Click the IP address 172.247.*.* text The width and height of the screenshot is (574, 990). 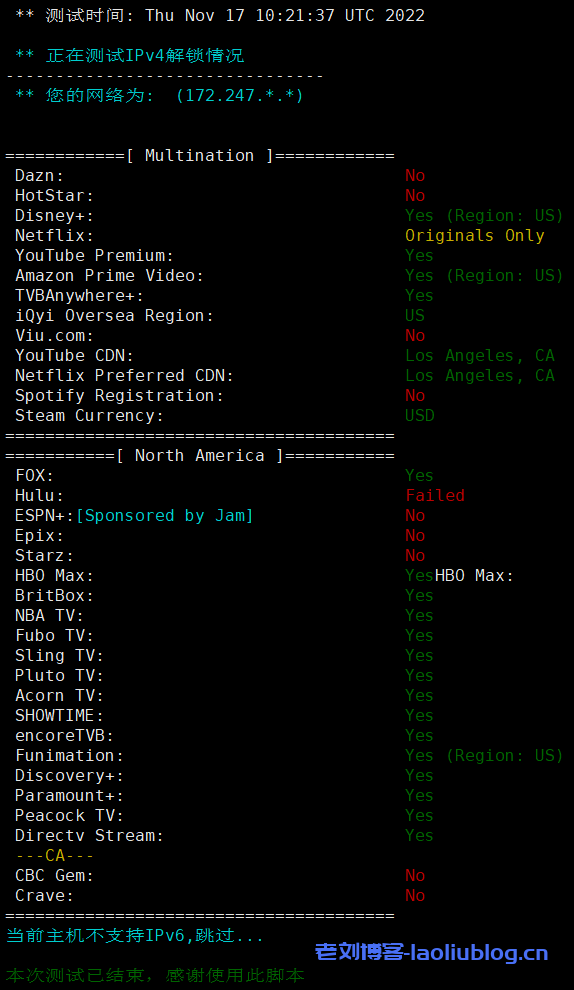click(x=239, y=95)
